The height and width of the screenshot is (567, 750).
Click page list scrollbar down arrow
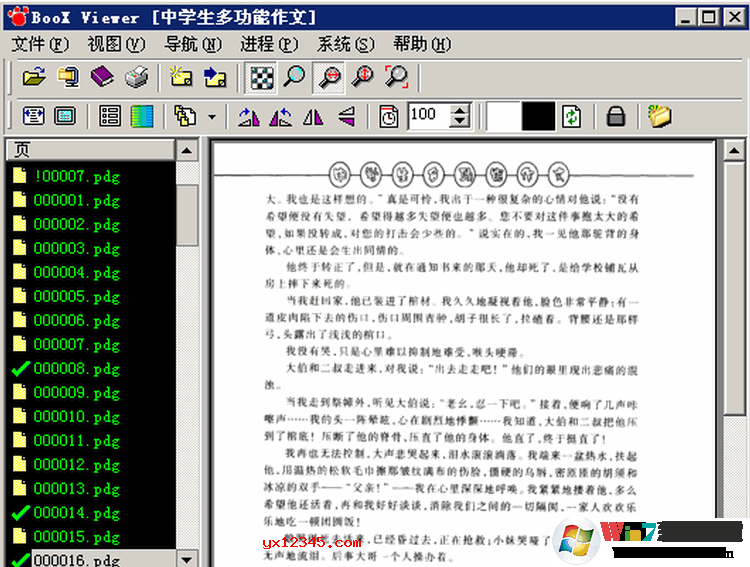187,558
